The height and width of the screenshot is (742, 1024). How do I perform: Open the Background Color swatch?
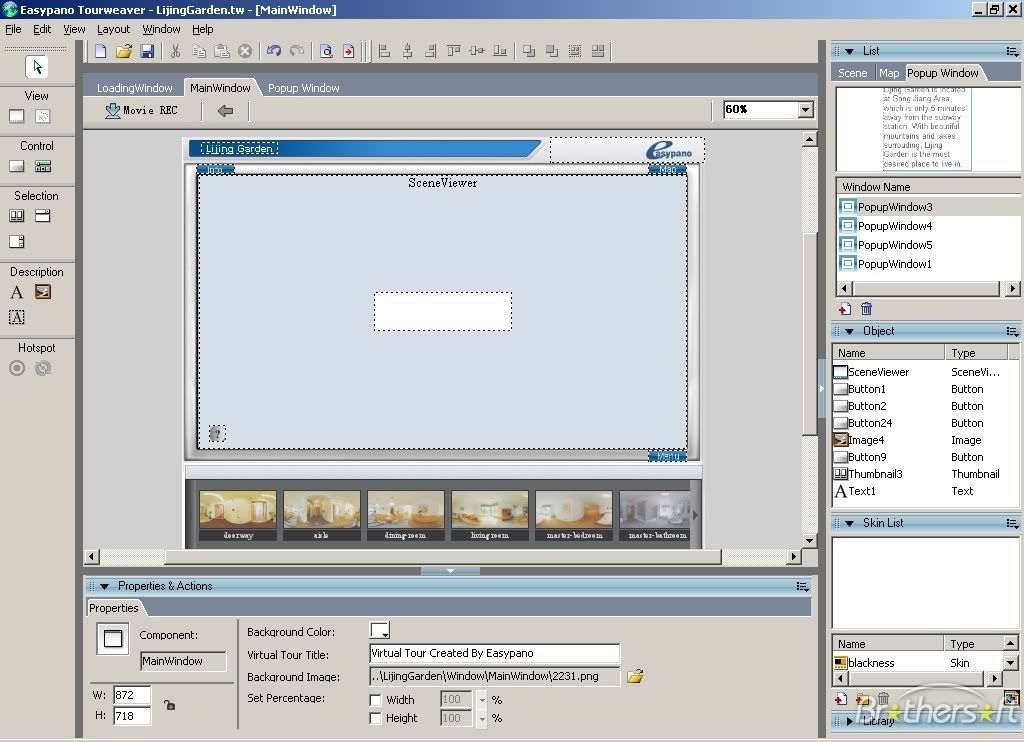pyautogui.click(x=379, y=630)
